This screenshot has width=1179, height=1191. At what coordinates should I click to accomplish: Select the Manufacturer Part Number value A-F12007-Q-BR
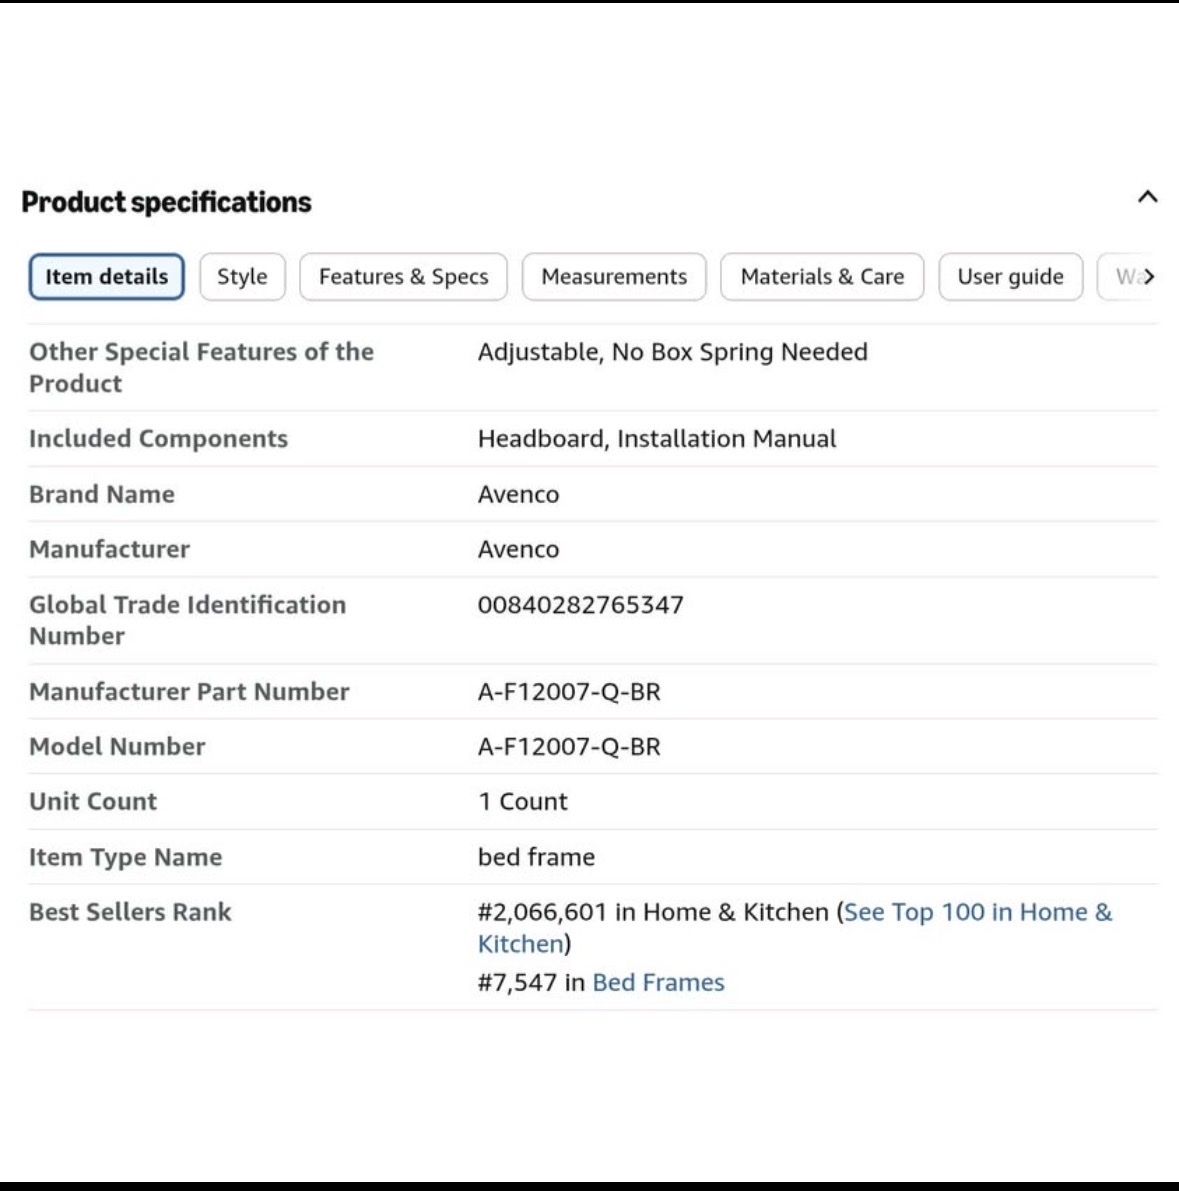click(569, 692)
